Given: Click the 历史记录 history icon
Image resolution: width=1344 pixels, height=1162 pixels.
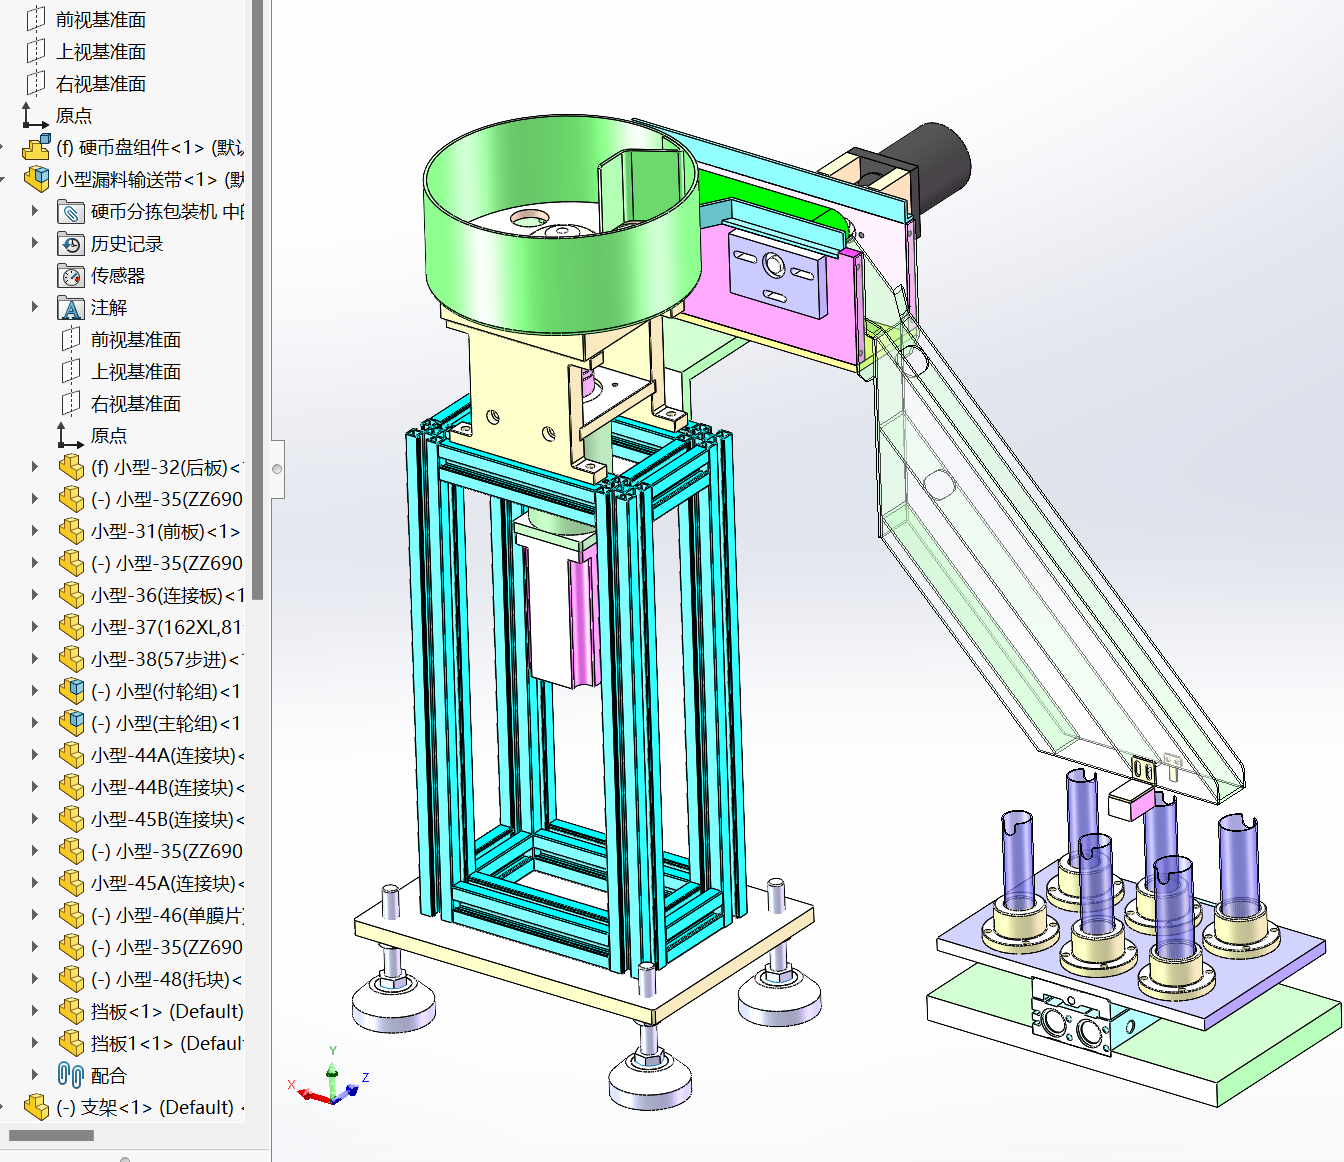Looking at the screenshot, I should click(x=71, y=244).
